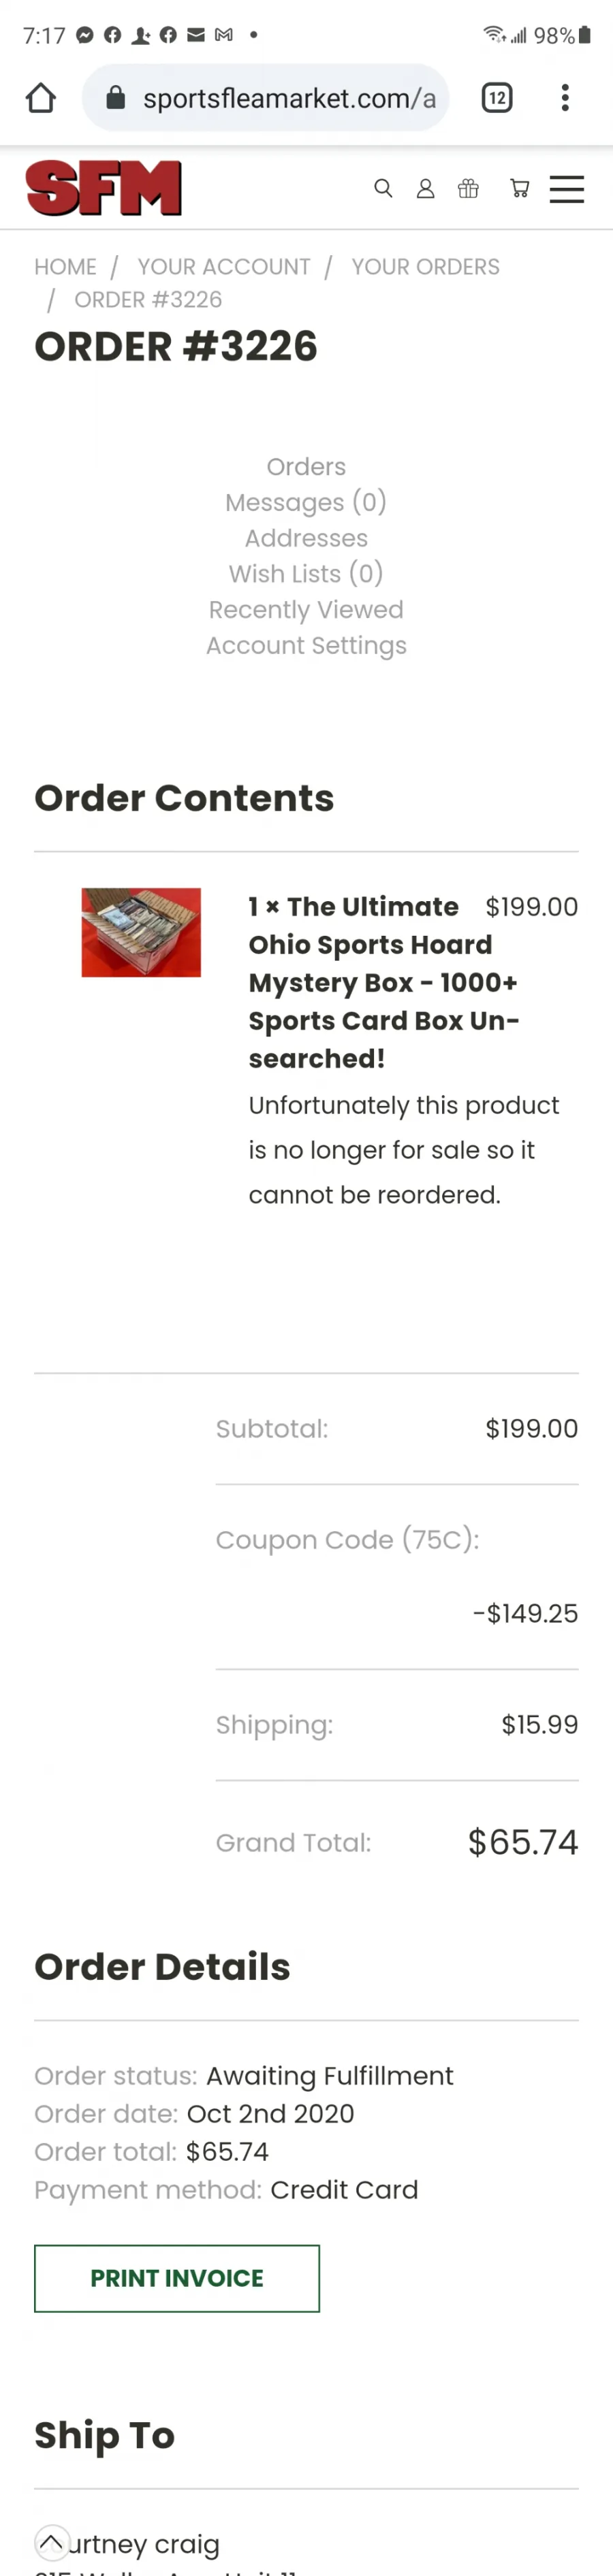Go to the HOME breadcrumb

(x=65, y=267)
